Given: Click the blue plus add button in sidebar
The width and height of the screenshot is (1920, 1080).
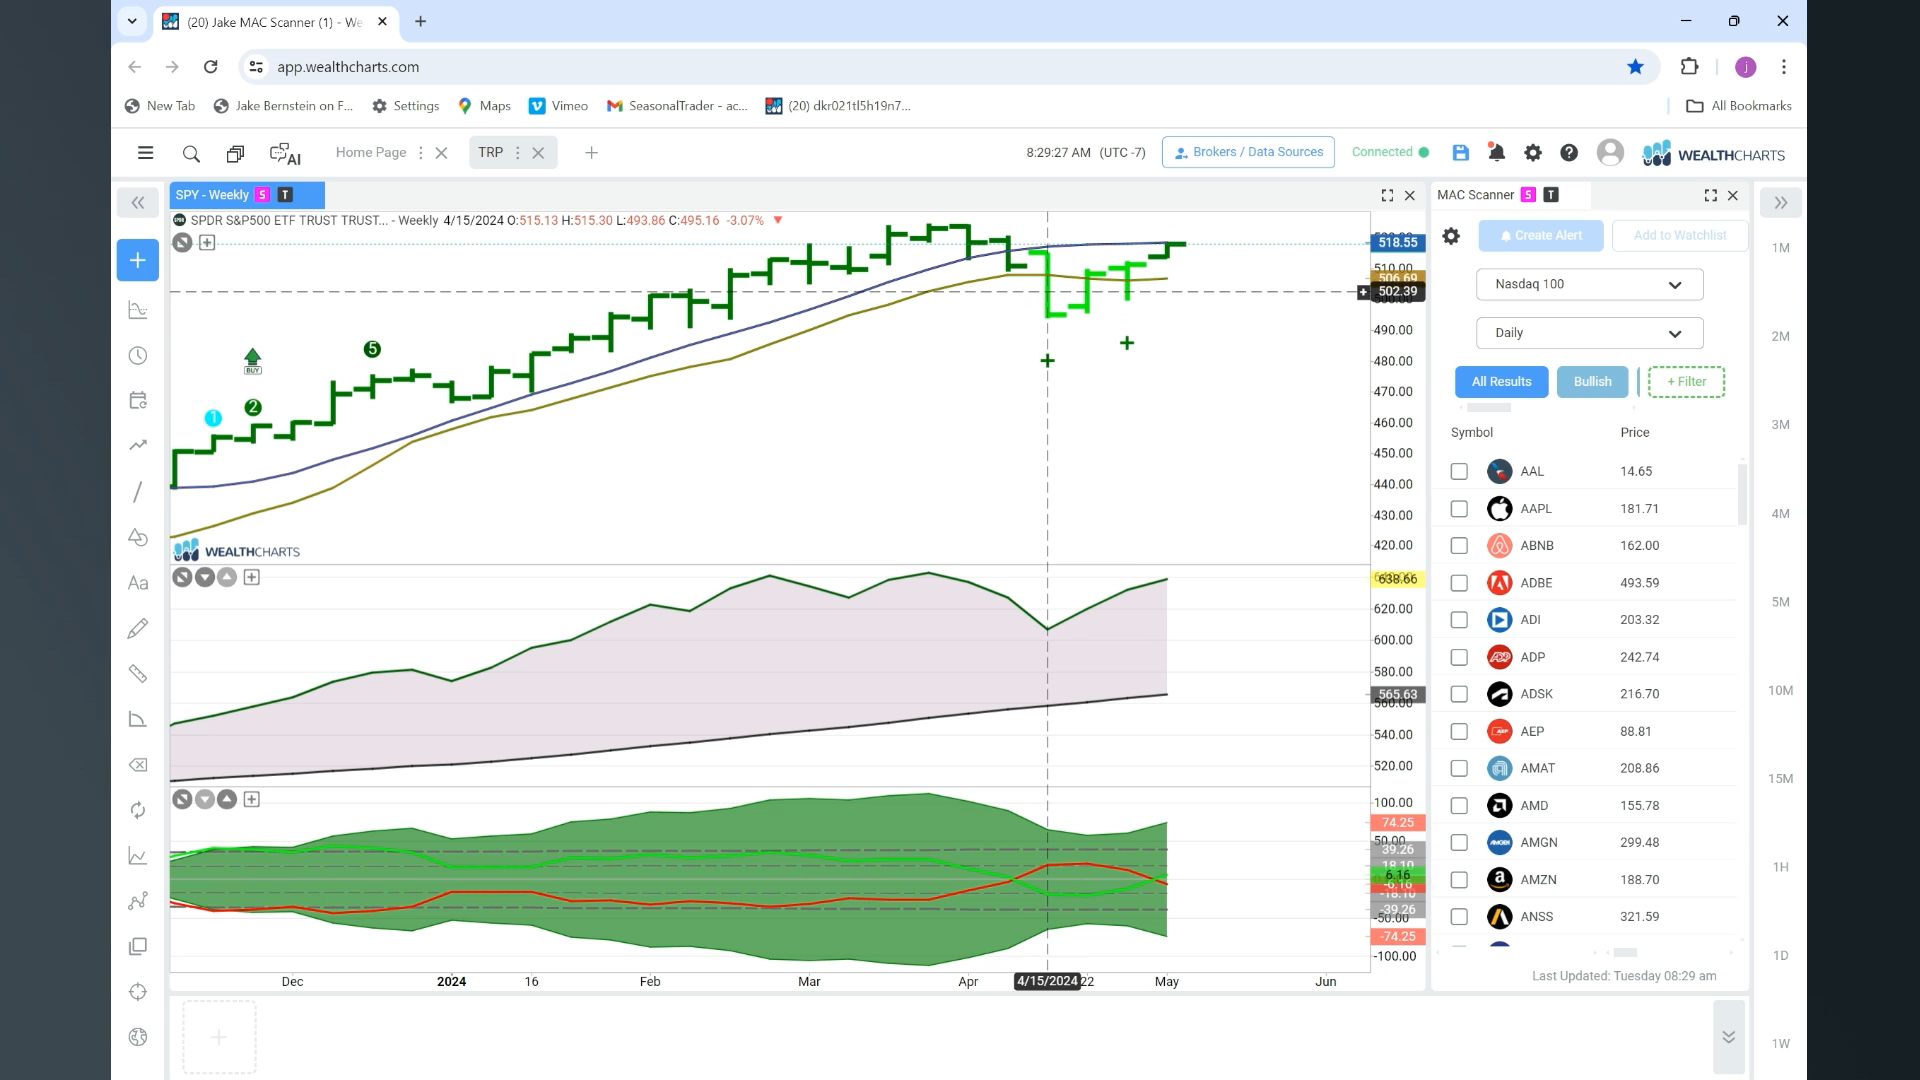Looking at the screenshot, I should pyautogui.click(x=138, y=260).
